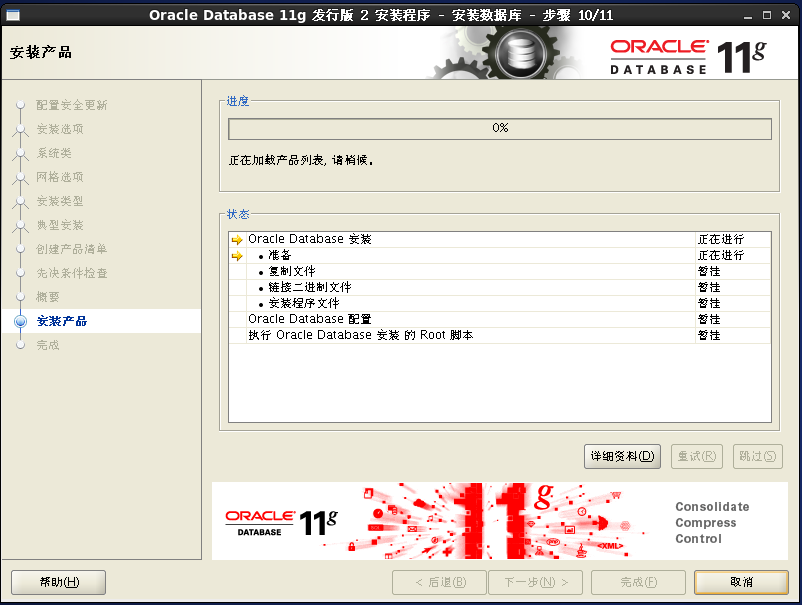Go back with the 后退(B) button
Image resolution: width=802 pixels, height=605 pixels.
[x=440, y=582]
